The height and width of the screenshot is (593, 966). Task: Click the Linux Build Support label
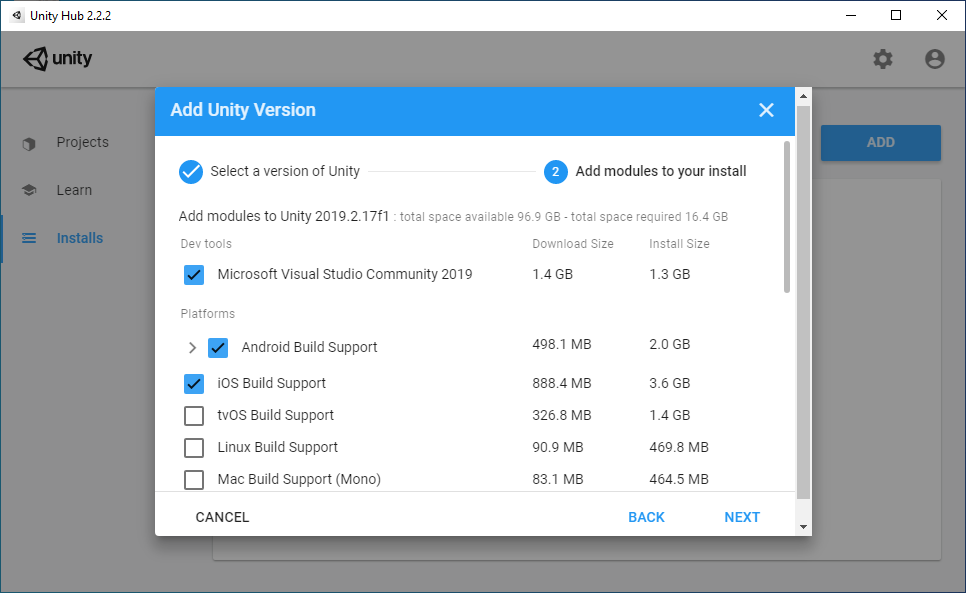coord(278,447)
